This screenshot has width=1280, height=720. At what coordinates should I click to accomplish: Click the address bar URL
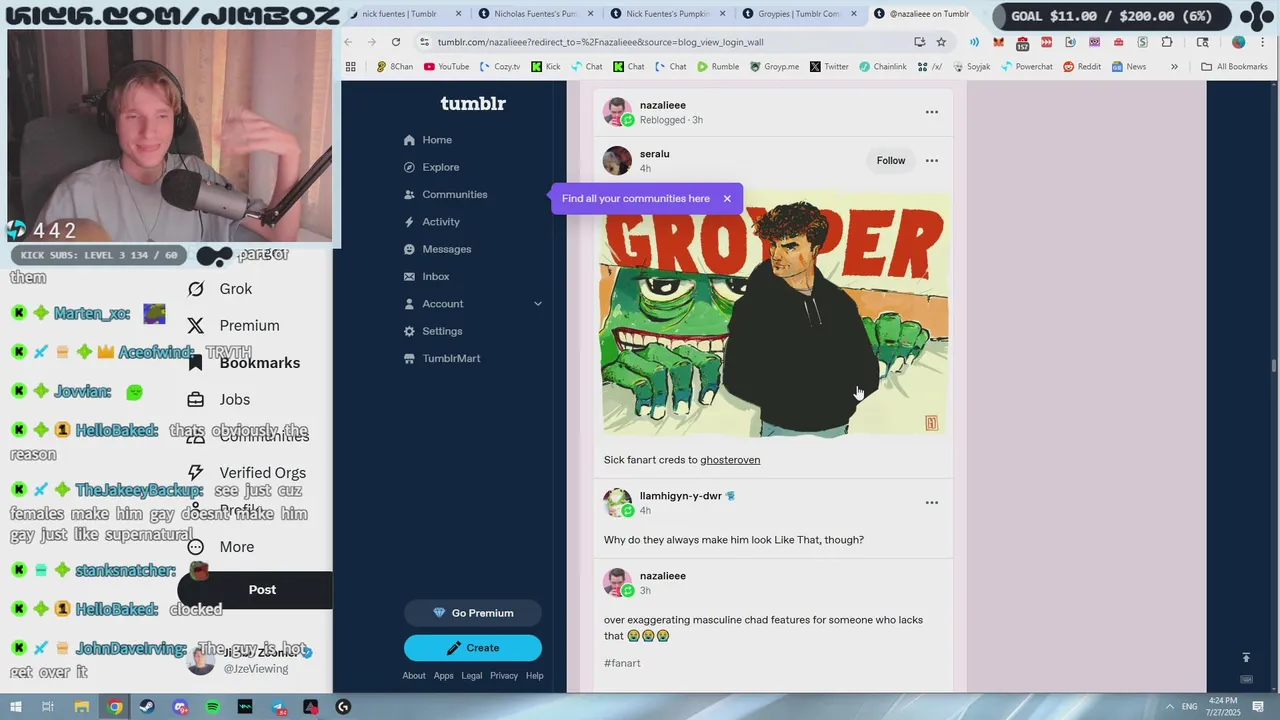[600, 42]
